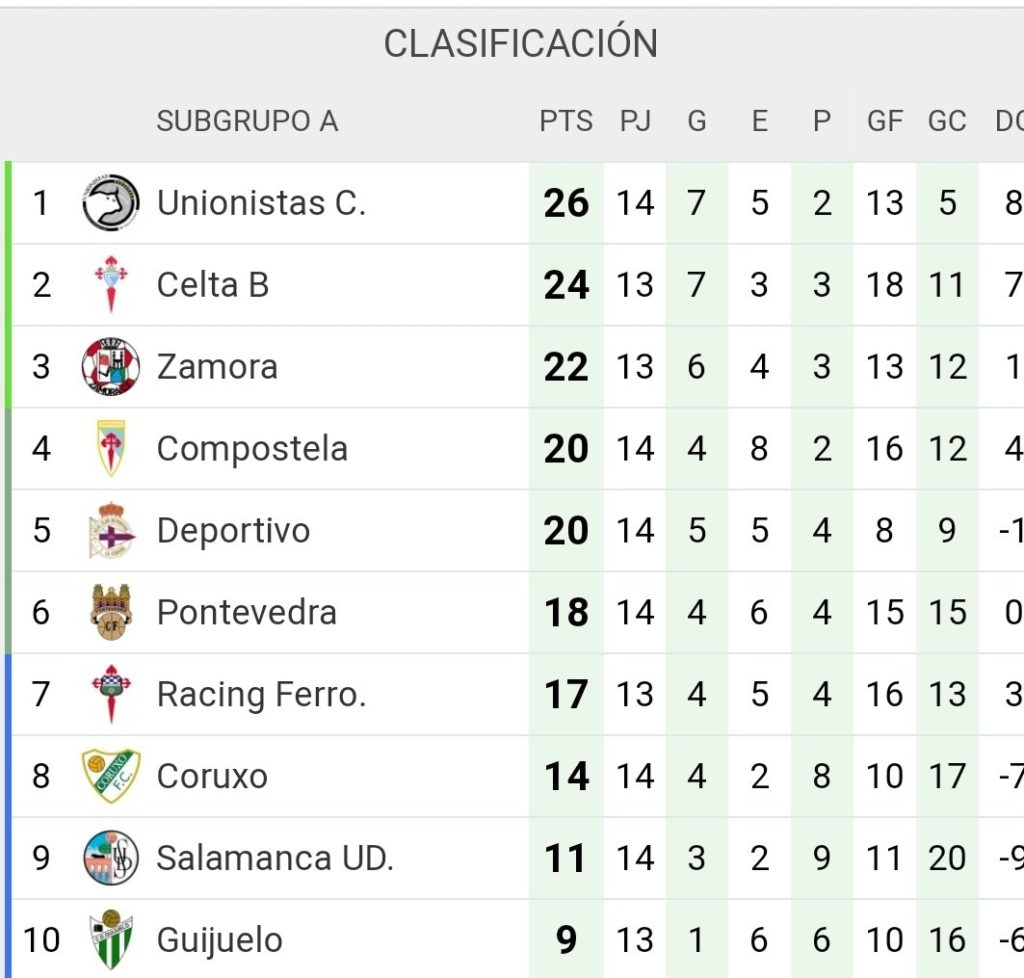Image resolution: width=1024 pixels, height=978 pixels.
Task: Tap the SUBGRUPO A heading
Action: pos(248,121)
